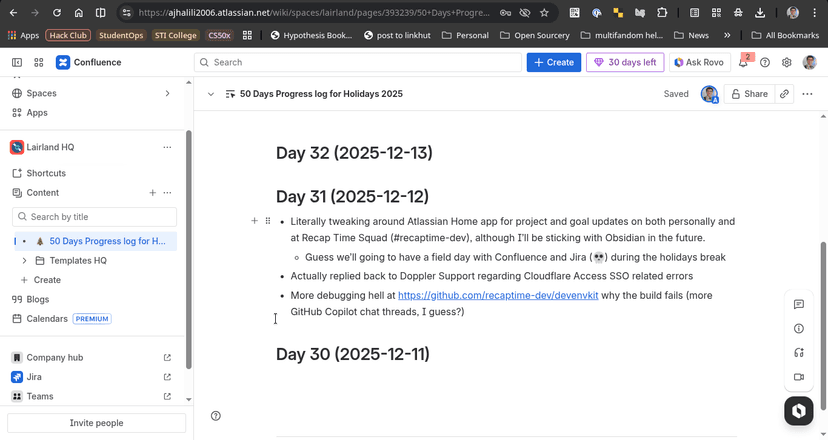Open Confluence settings gear
This screenshot has height=440, width=828.
[x=787, y=62]
